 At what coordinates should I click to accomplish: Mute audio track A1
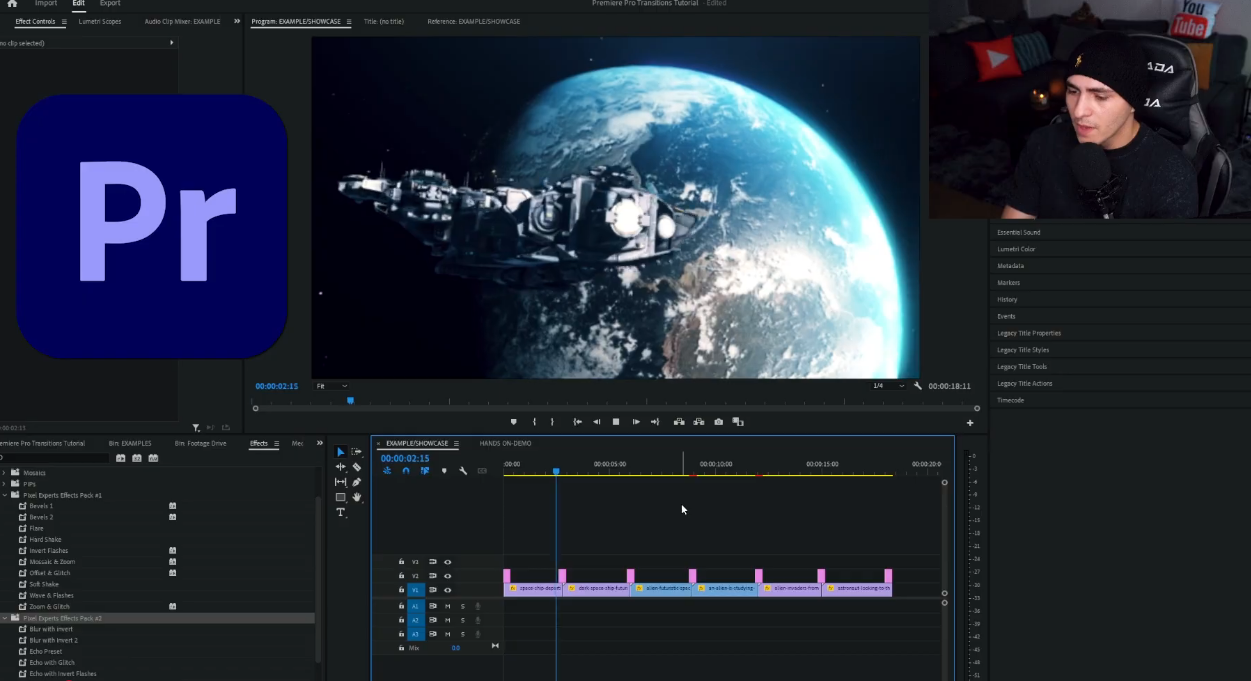[448, 606]
